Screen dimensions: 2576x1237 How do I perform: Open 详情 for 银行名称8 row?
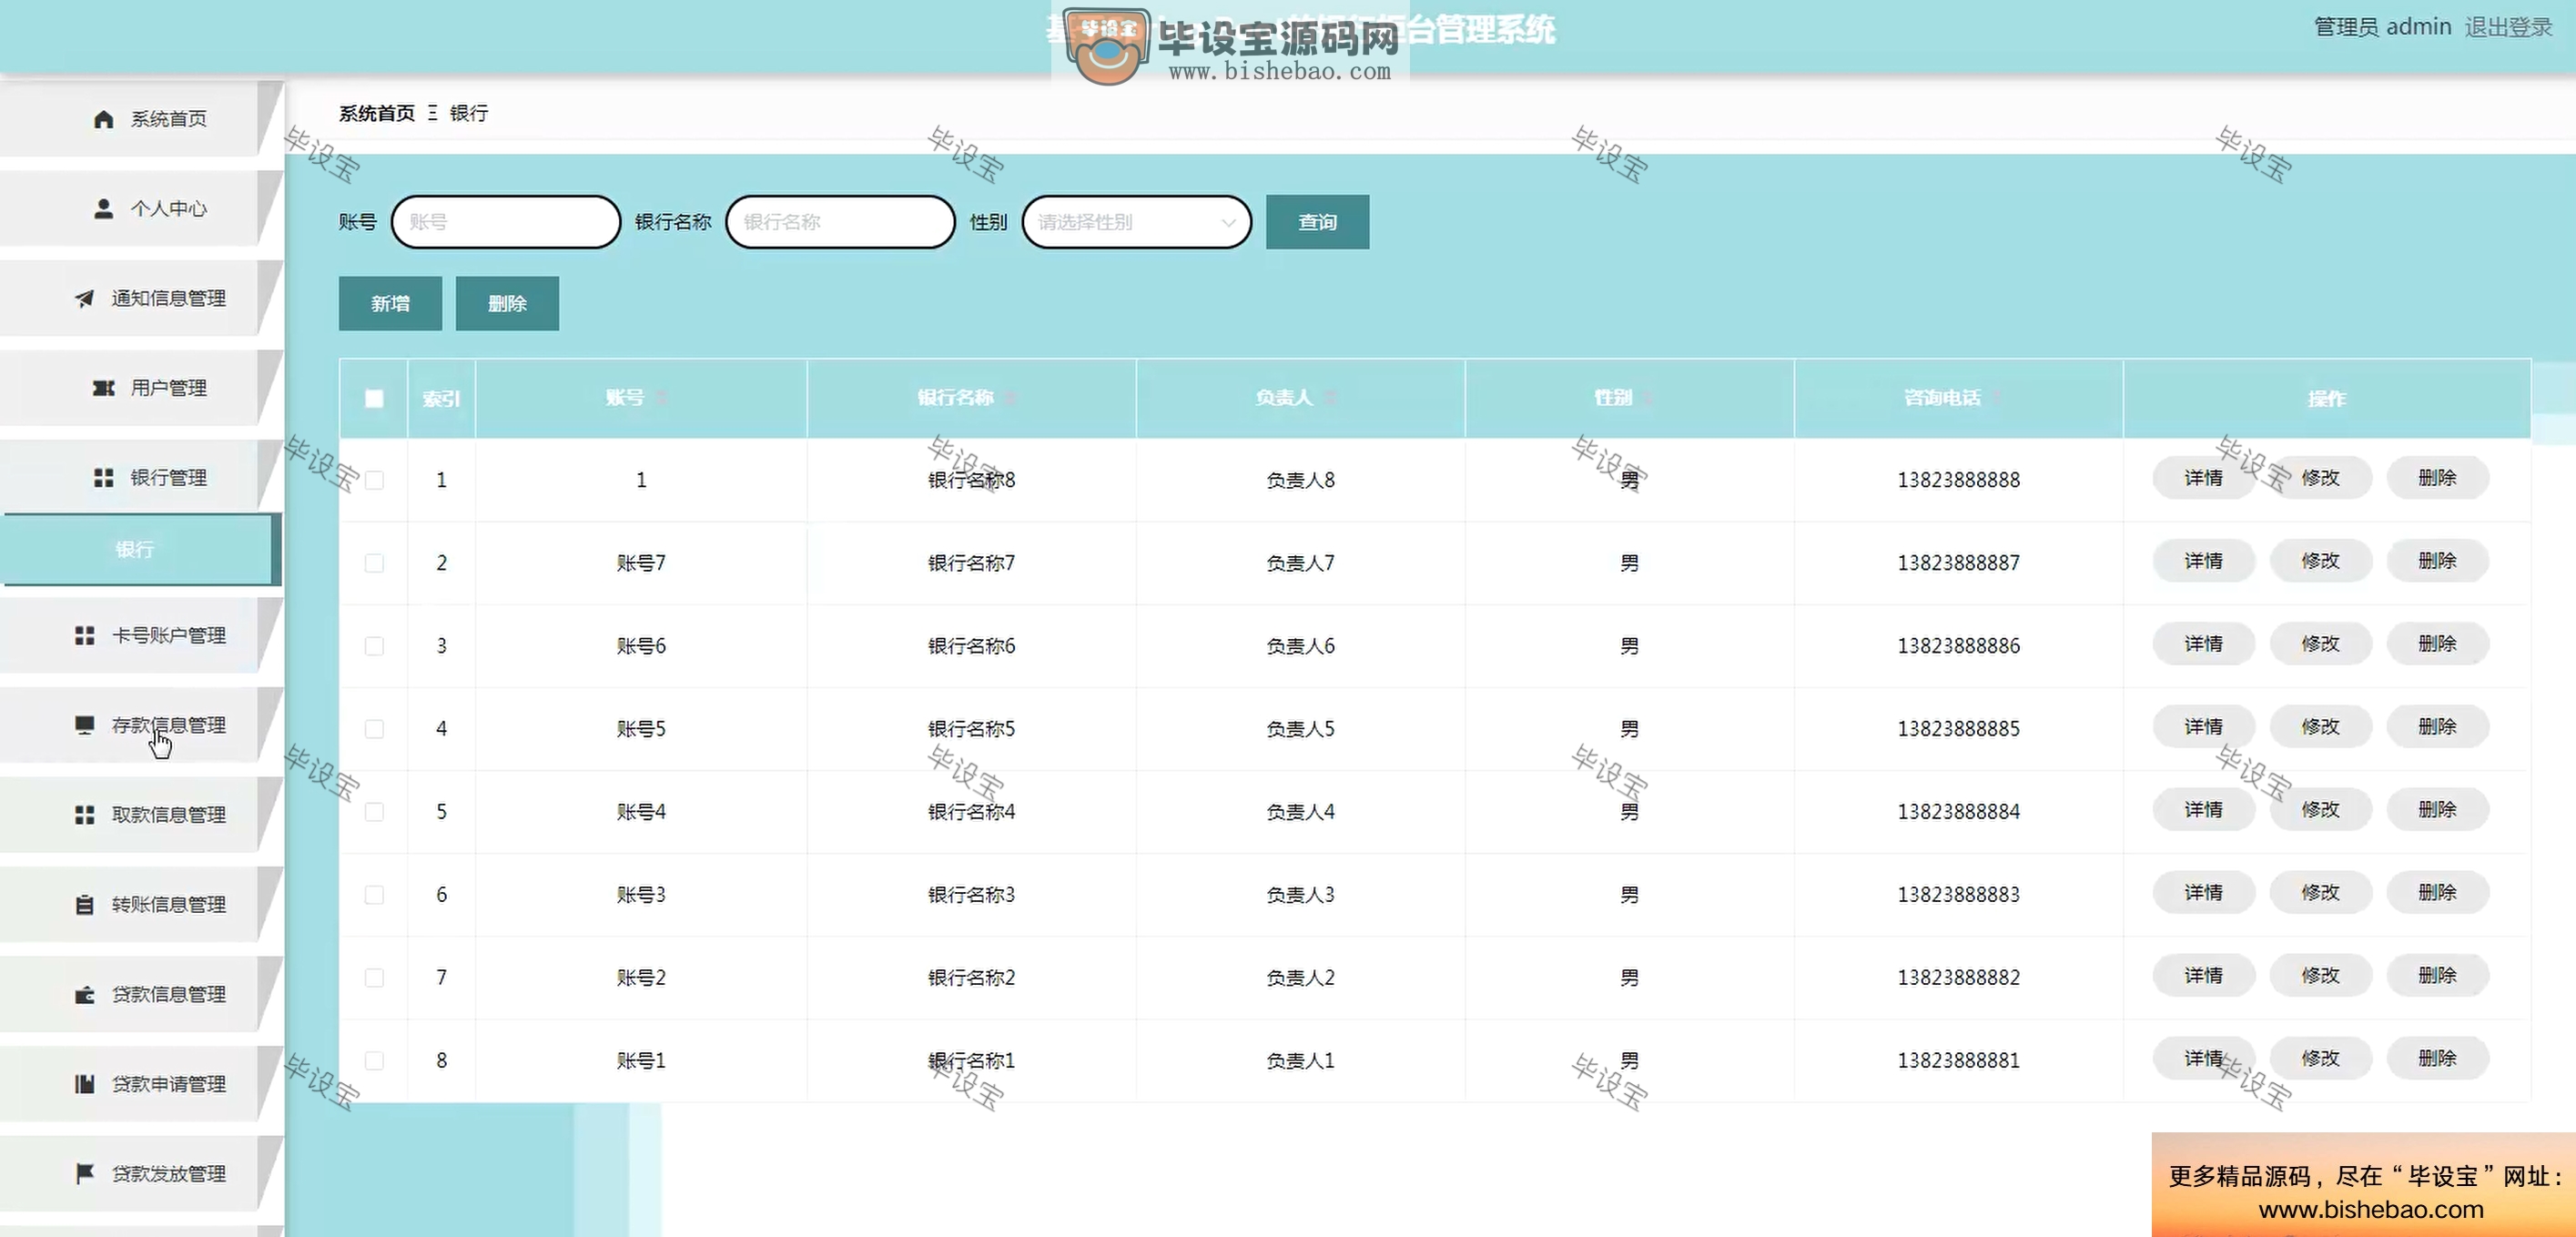2203,478
